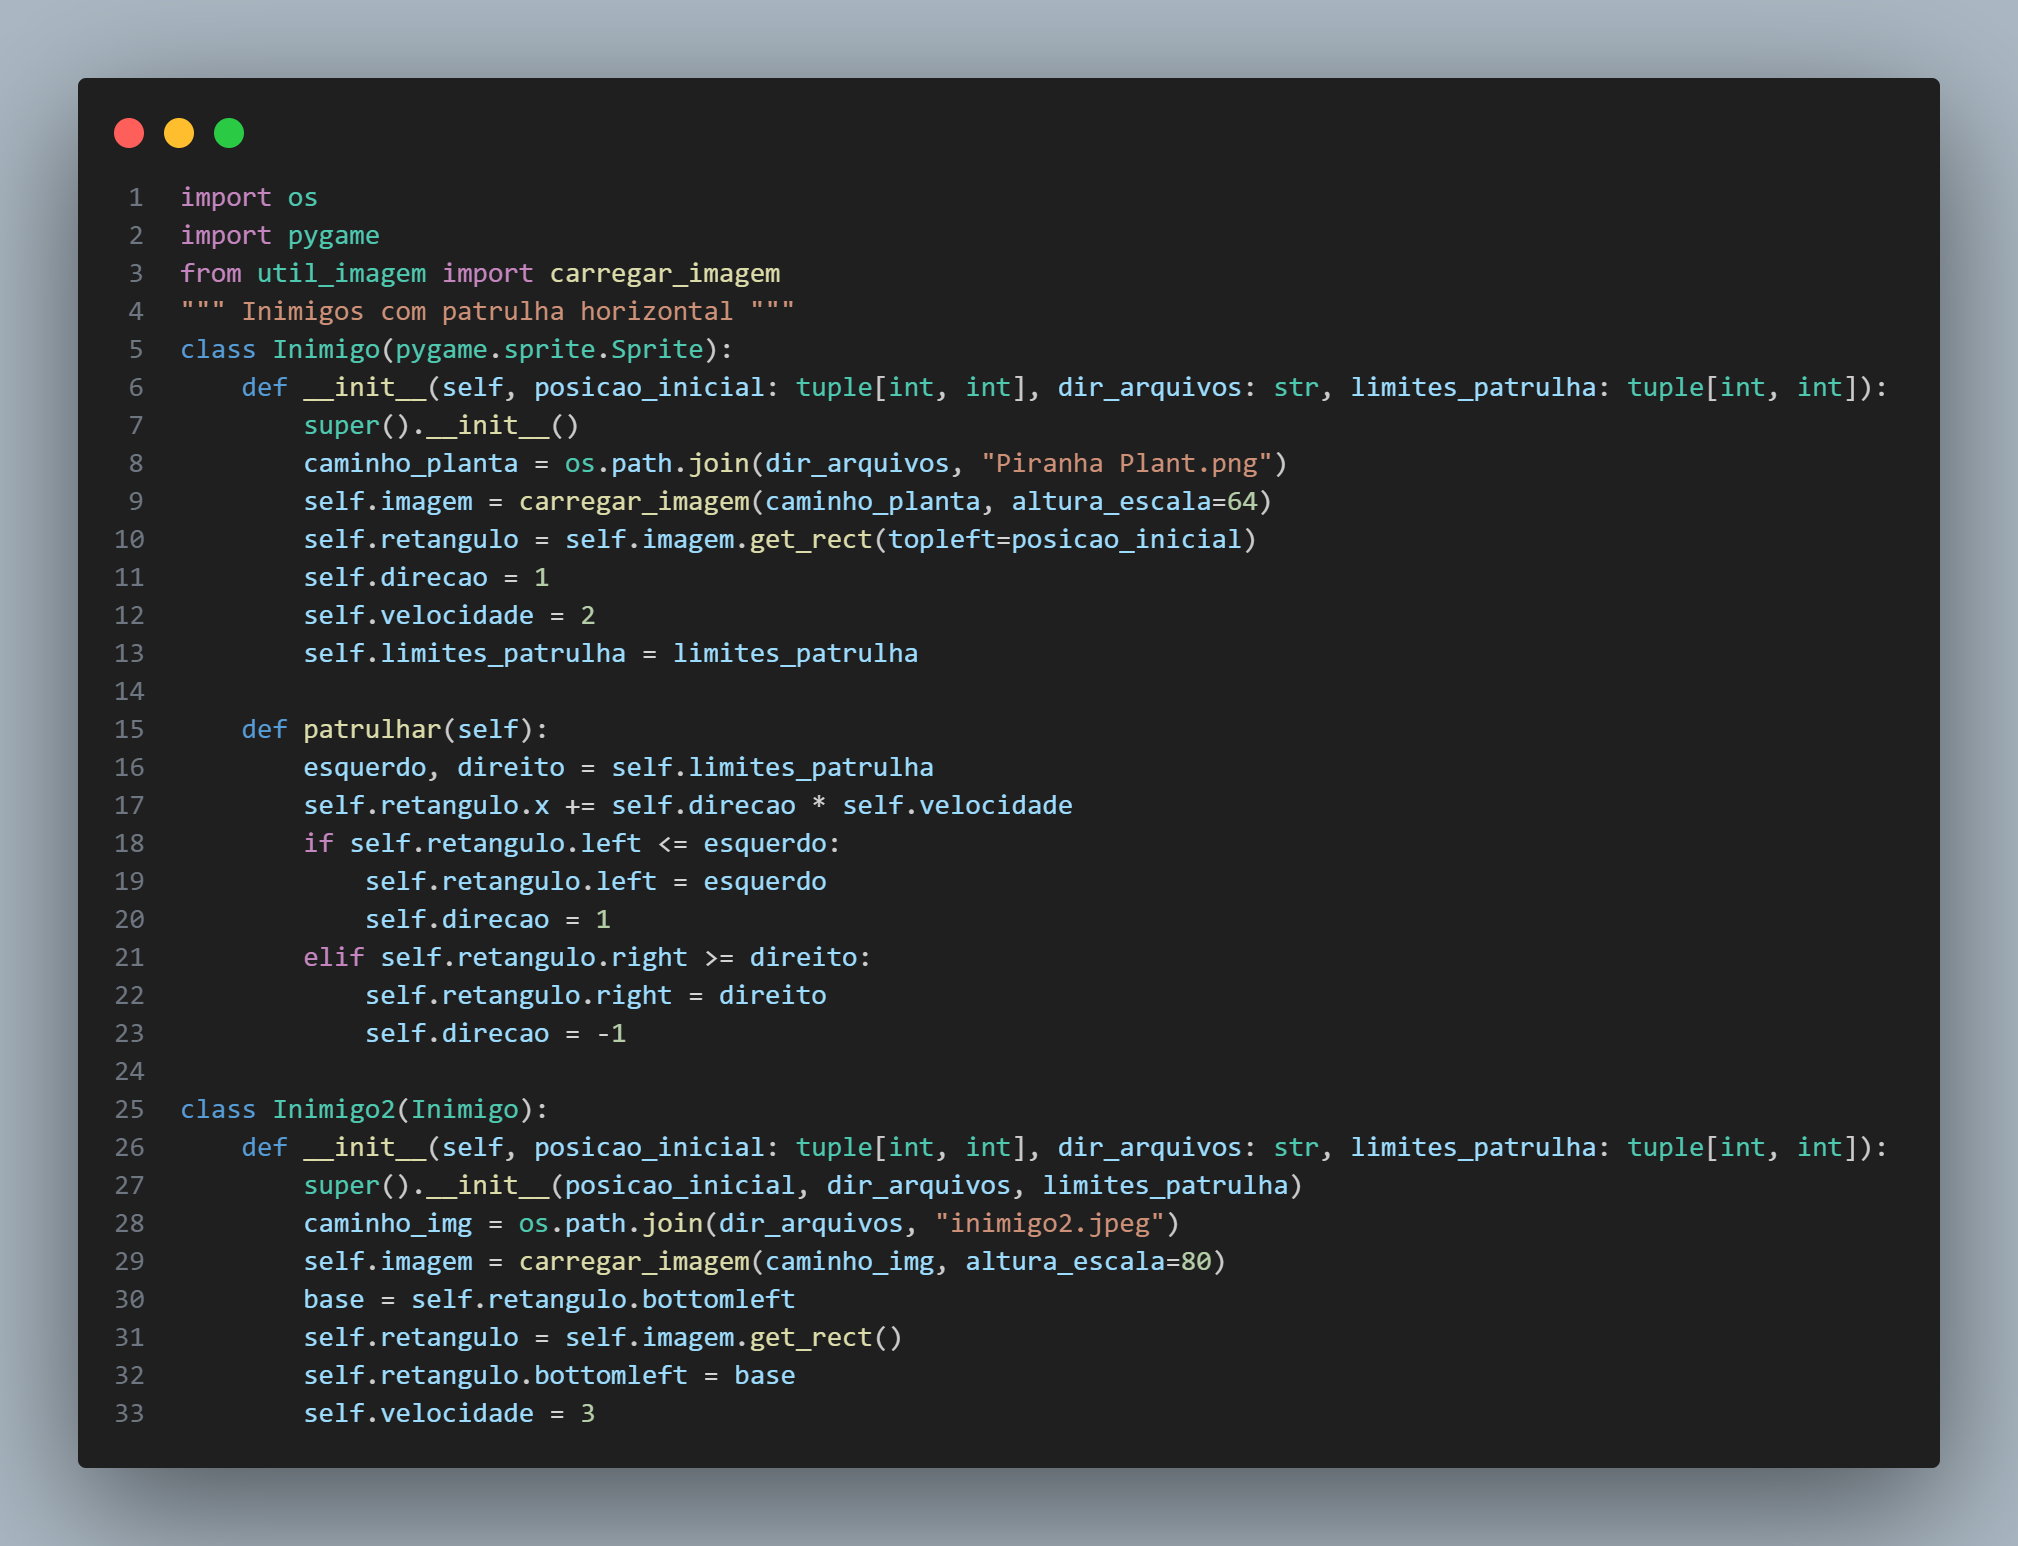
Task: Click the green maximize window dot
Action: pos(229,133)
